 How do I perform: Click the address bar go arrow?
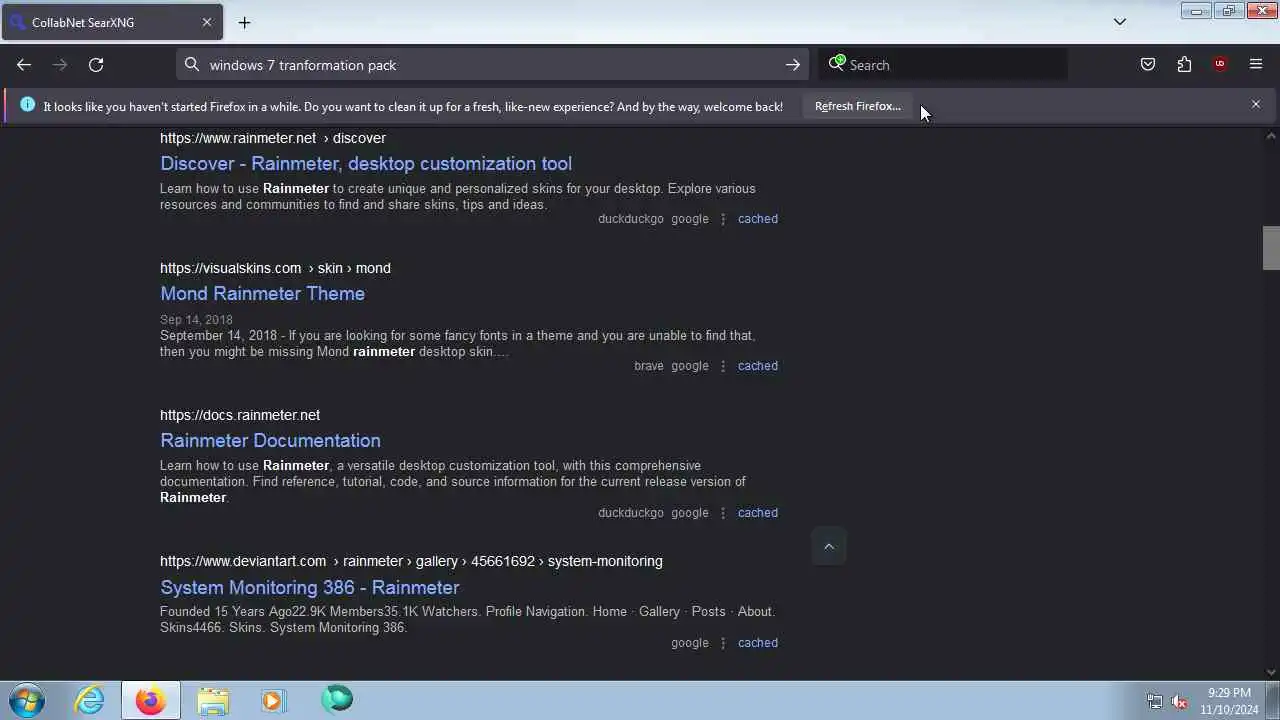pyautogui.click(x=793, y=65)
